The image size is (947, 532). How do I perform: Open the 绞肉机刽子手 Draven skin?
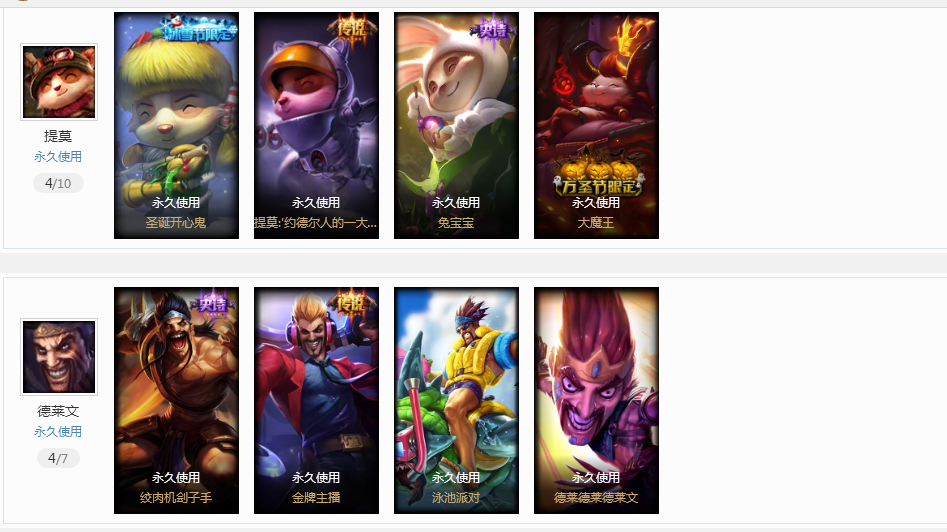coord(176,400)
